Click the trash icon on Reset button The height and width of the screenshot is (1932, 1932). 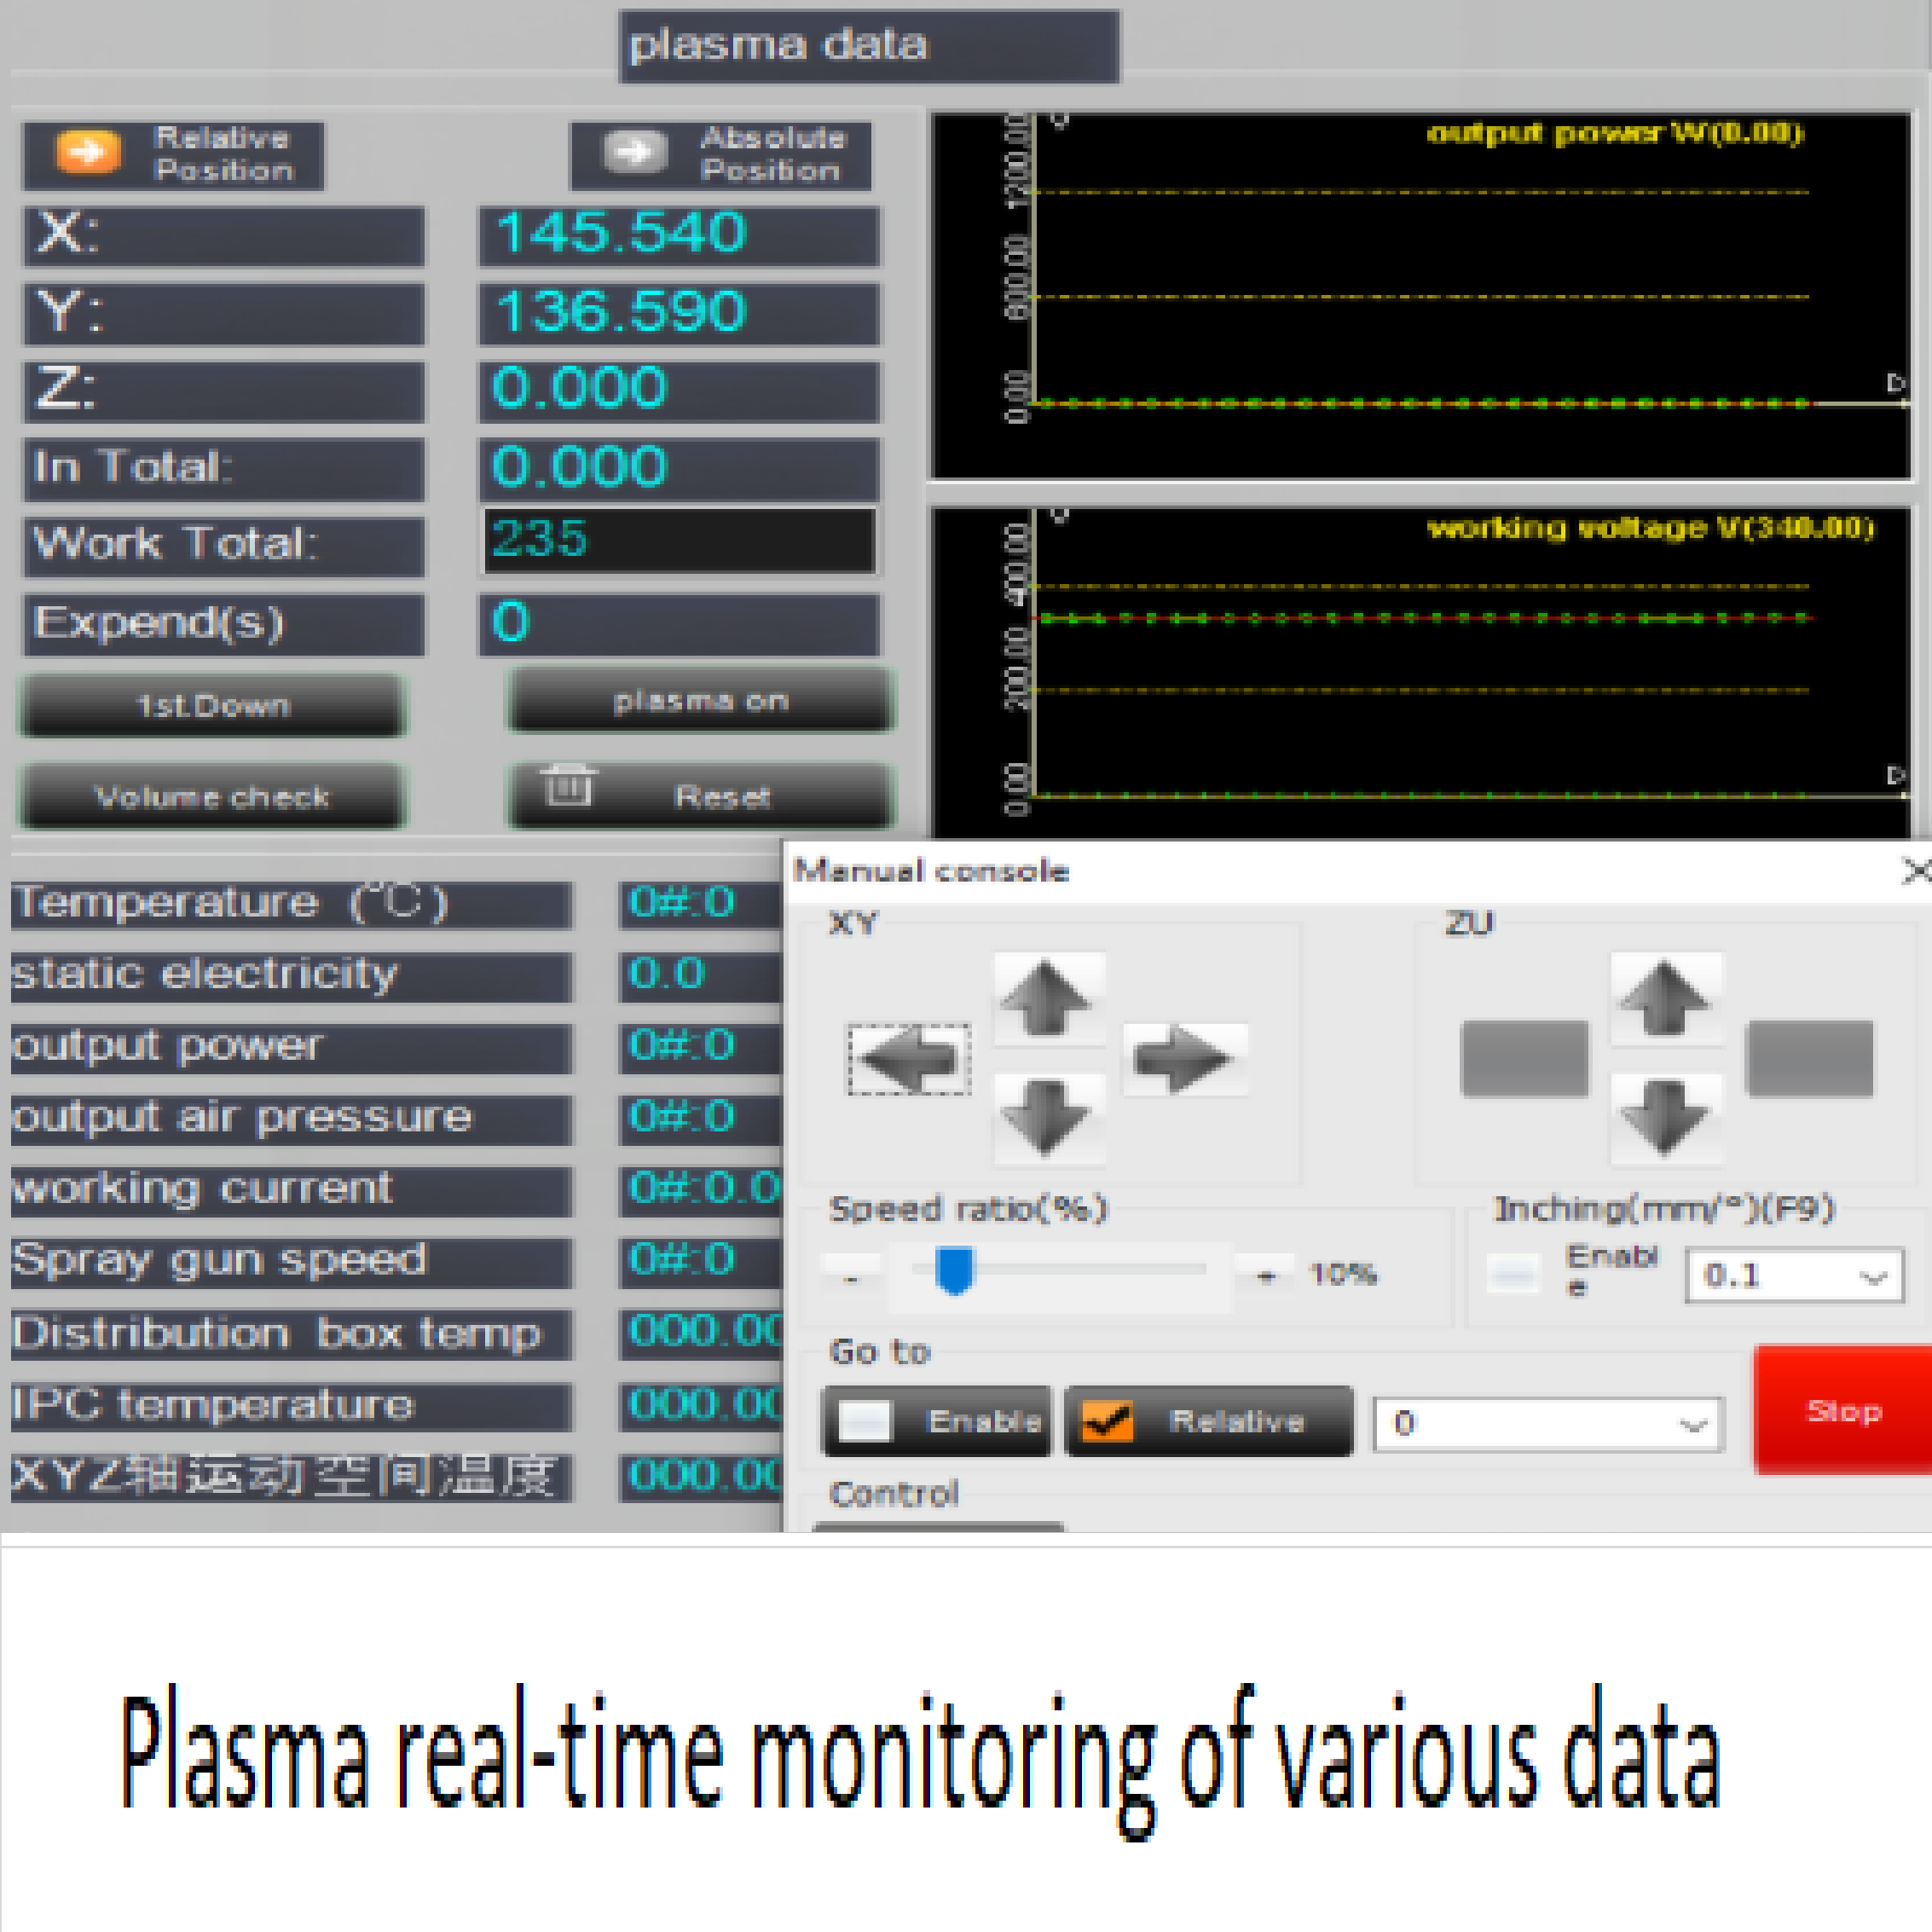[x=568, y=787]
